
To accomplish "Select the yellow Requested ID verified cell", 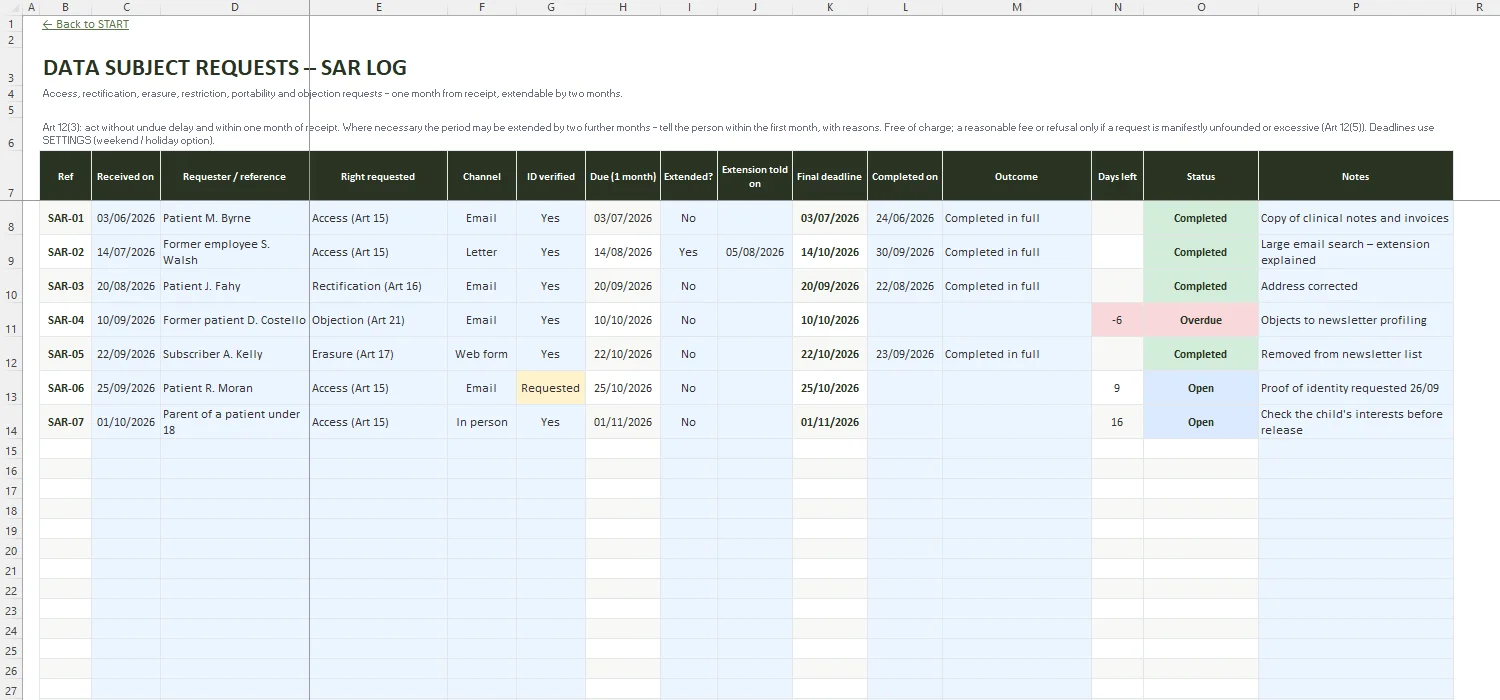I will 550,388.
